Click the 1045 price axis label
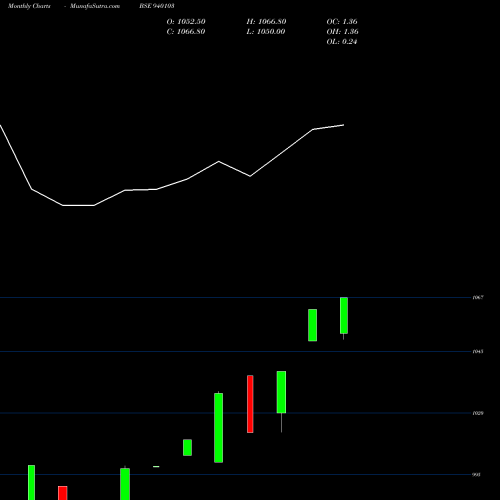 point(478,351)
